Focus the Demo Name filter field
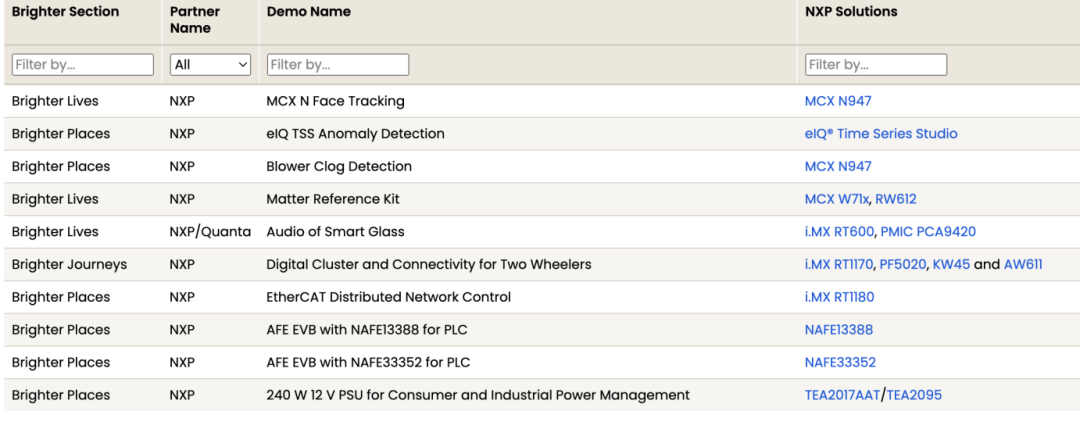Screen dimensions: 1080x429 tap(338, 65)
